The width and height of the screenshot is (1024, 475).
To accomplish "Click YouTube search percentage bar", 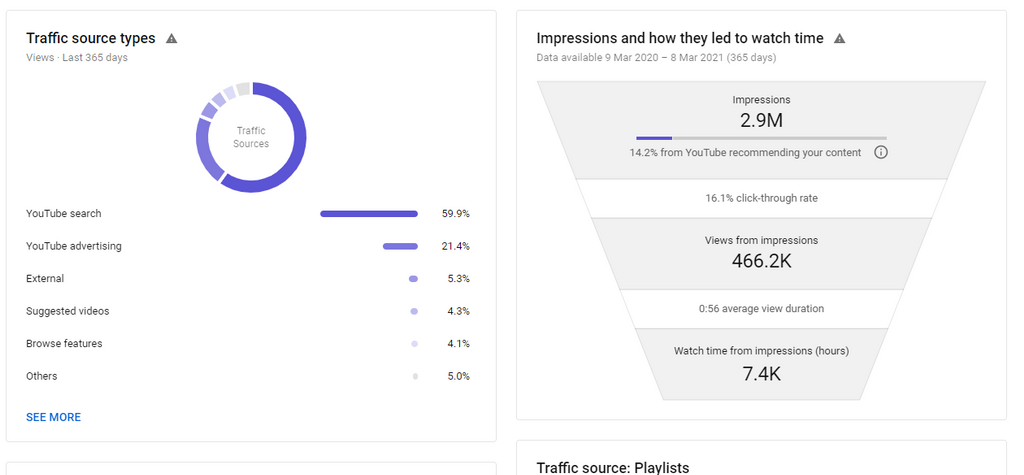I will [368, 214].
